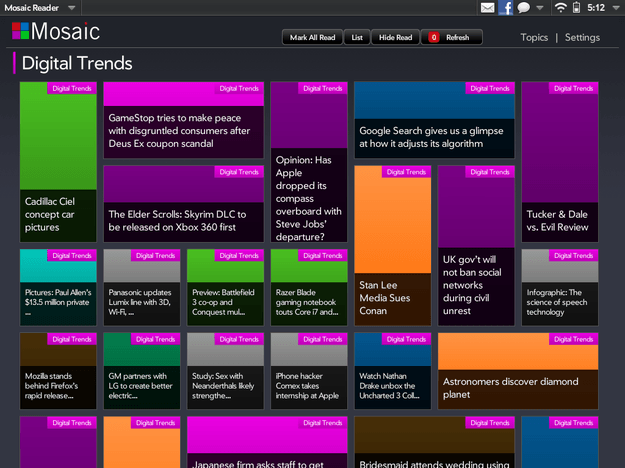Image resolution: width=625 pixels, height=468 pixels.
Task: Open the Nathan Drake Uncharted 3 tile
Action: tap(393, 371)
